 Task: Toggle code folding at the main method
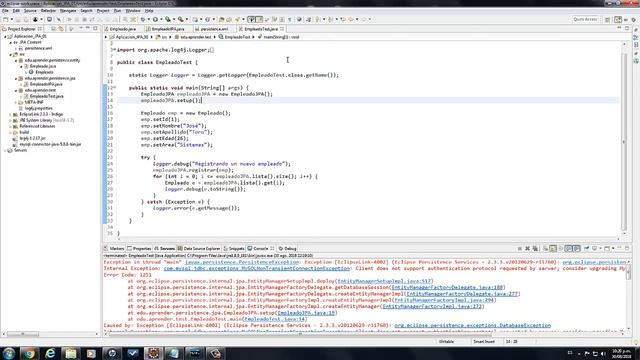(114, 88)
